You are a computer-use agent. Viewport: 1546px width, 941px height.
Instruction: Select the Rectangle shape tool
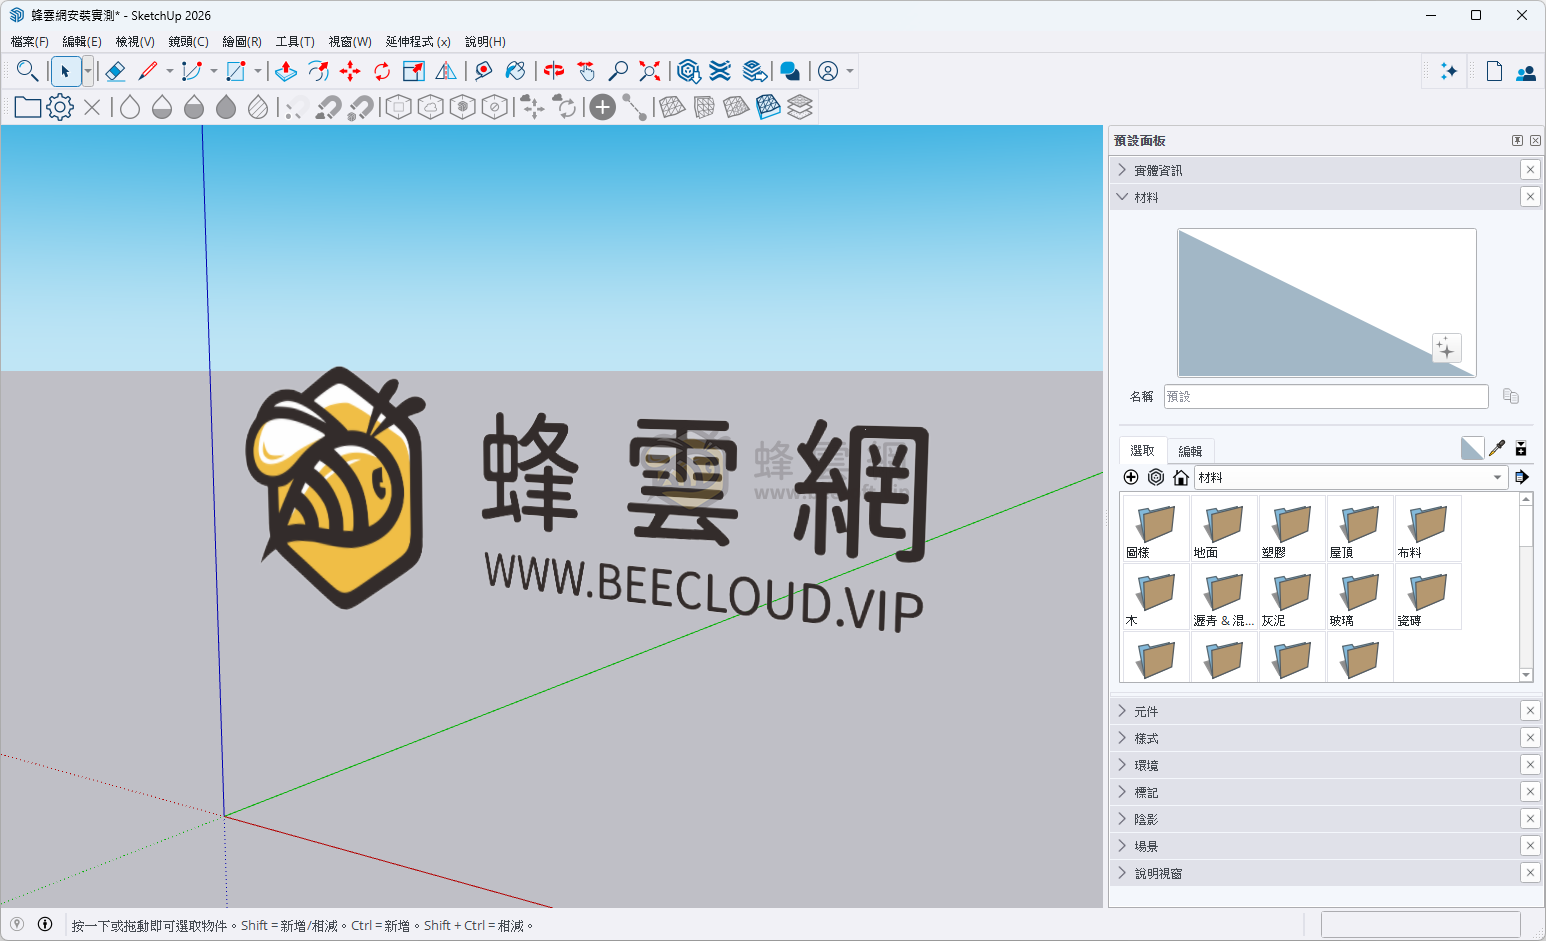point(236,71)
